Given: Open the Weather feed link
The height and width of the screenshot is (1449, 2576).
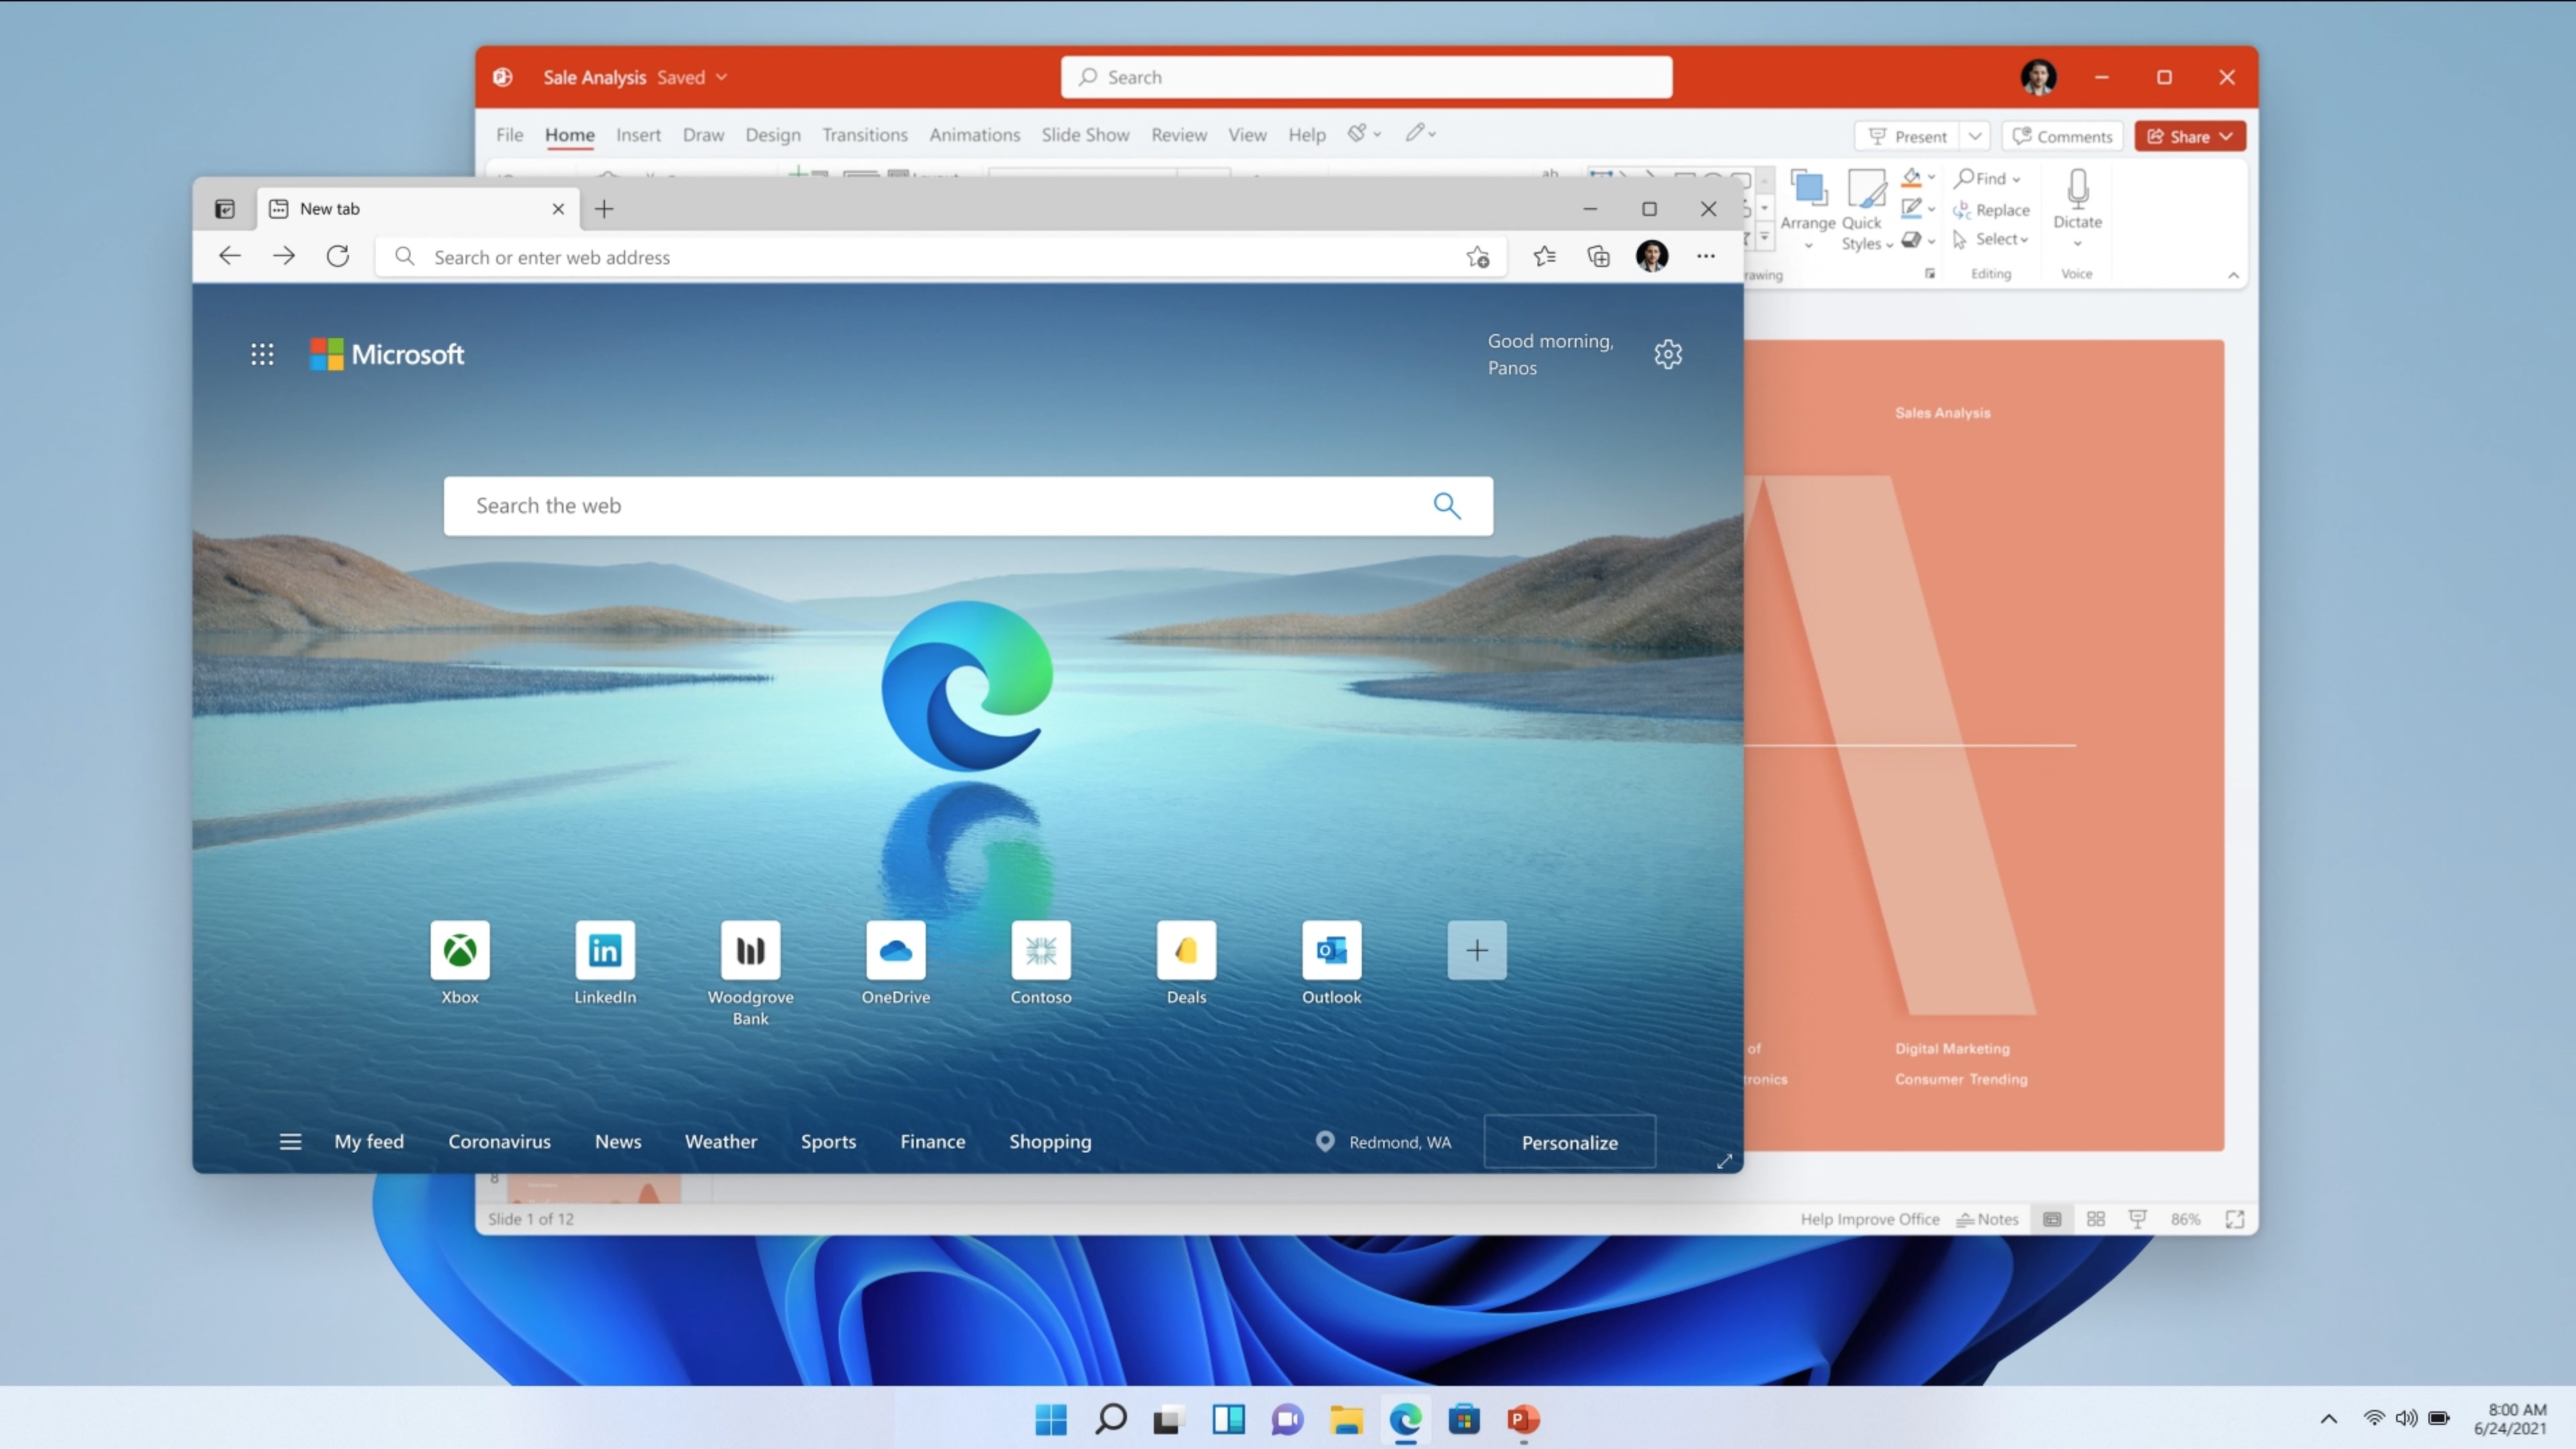Looking at the screenshot, I should (x=721, y=1141).
